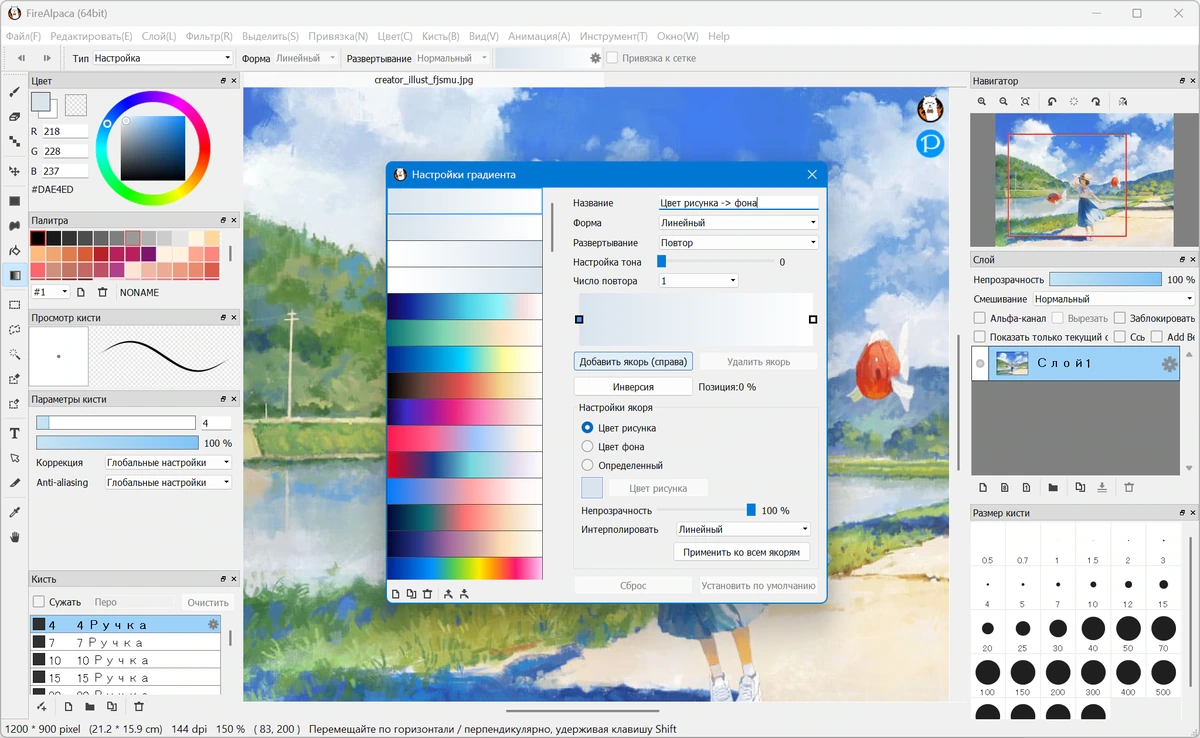Select the Hand pan tool

point(14,537)
